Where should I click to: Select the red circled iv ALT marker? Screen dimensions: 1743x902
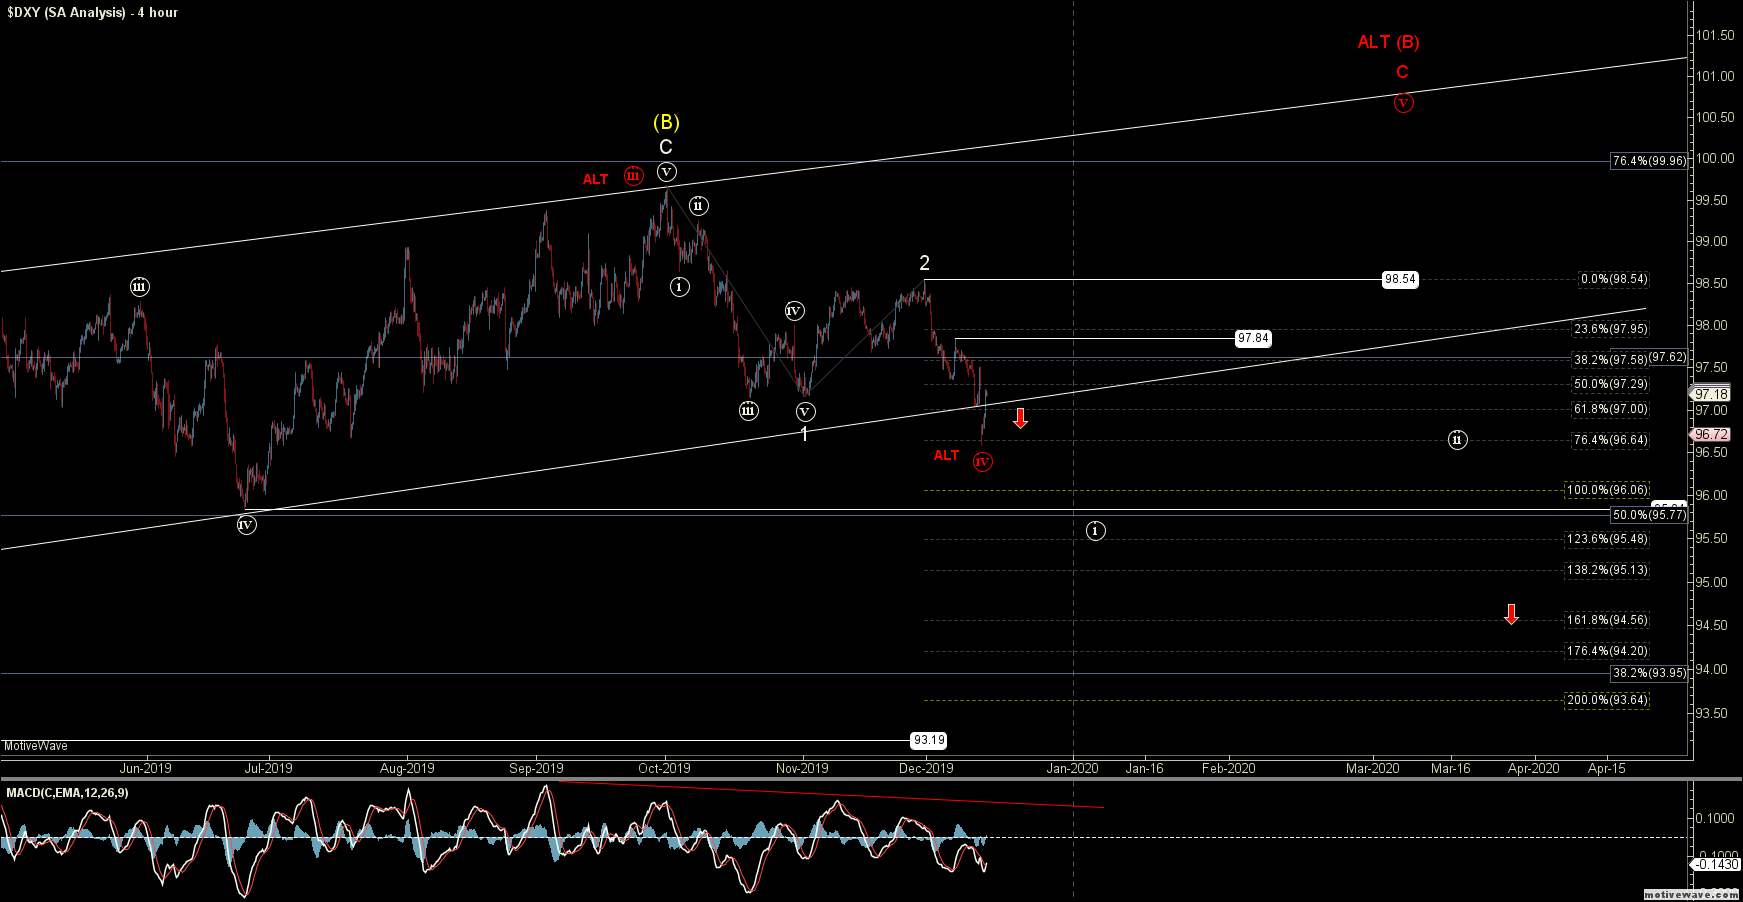983,461
